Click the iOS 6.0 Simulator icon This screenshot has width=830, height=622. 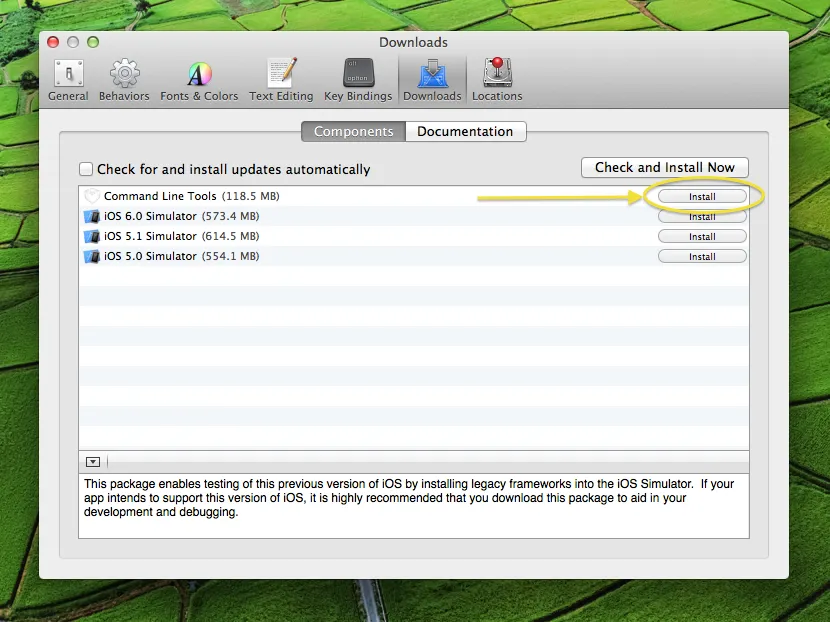92,216
